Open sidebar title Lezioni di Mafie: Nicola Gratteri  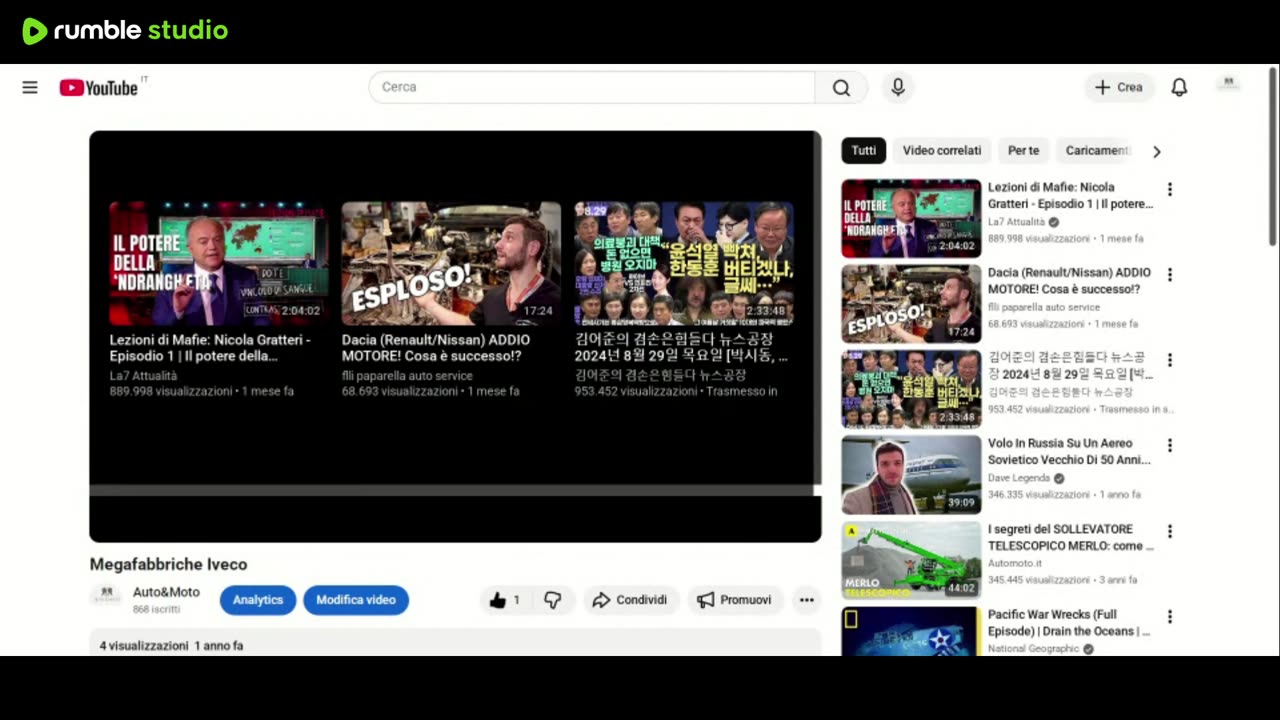pos(1070,196)
